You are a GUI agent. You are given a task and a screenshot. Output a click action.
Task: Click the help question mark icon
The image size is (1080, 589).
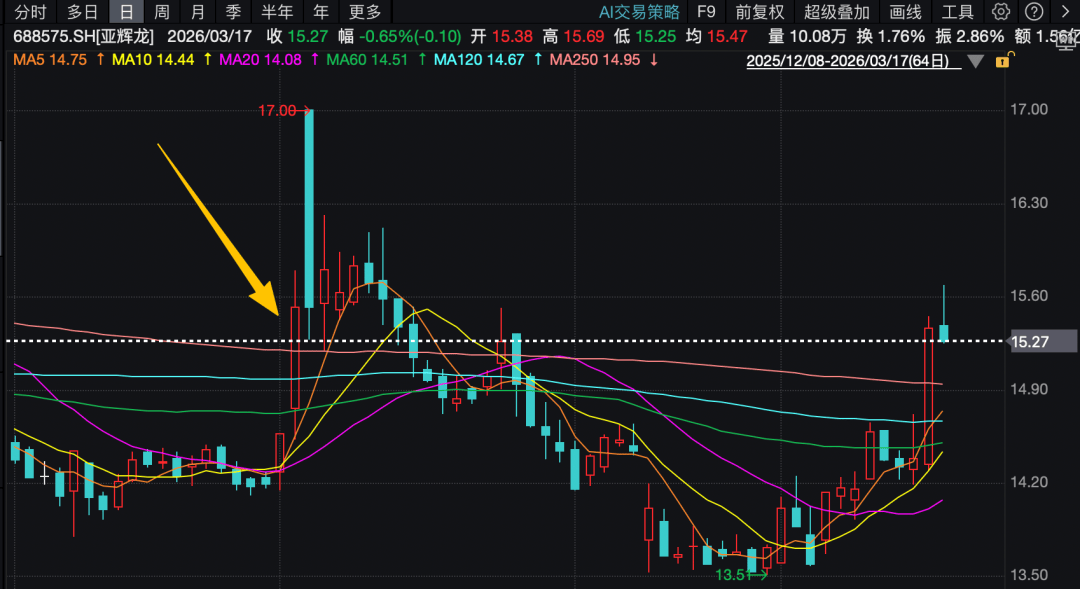[1034, 12]
